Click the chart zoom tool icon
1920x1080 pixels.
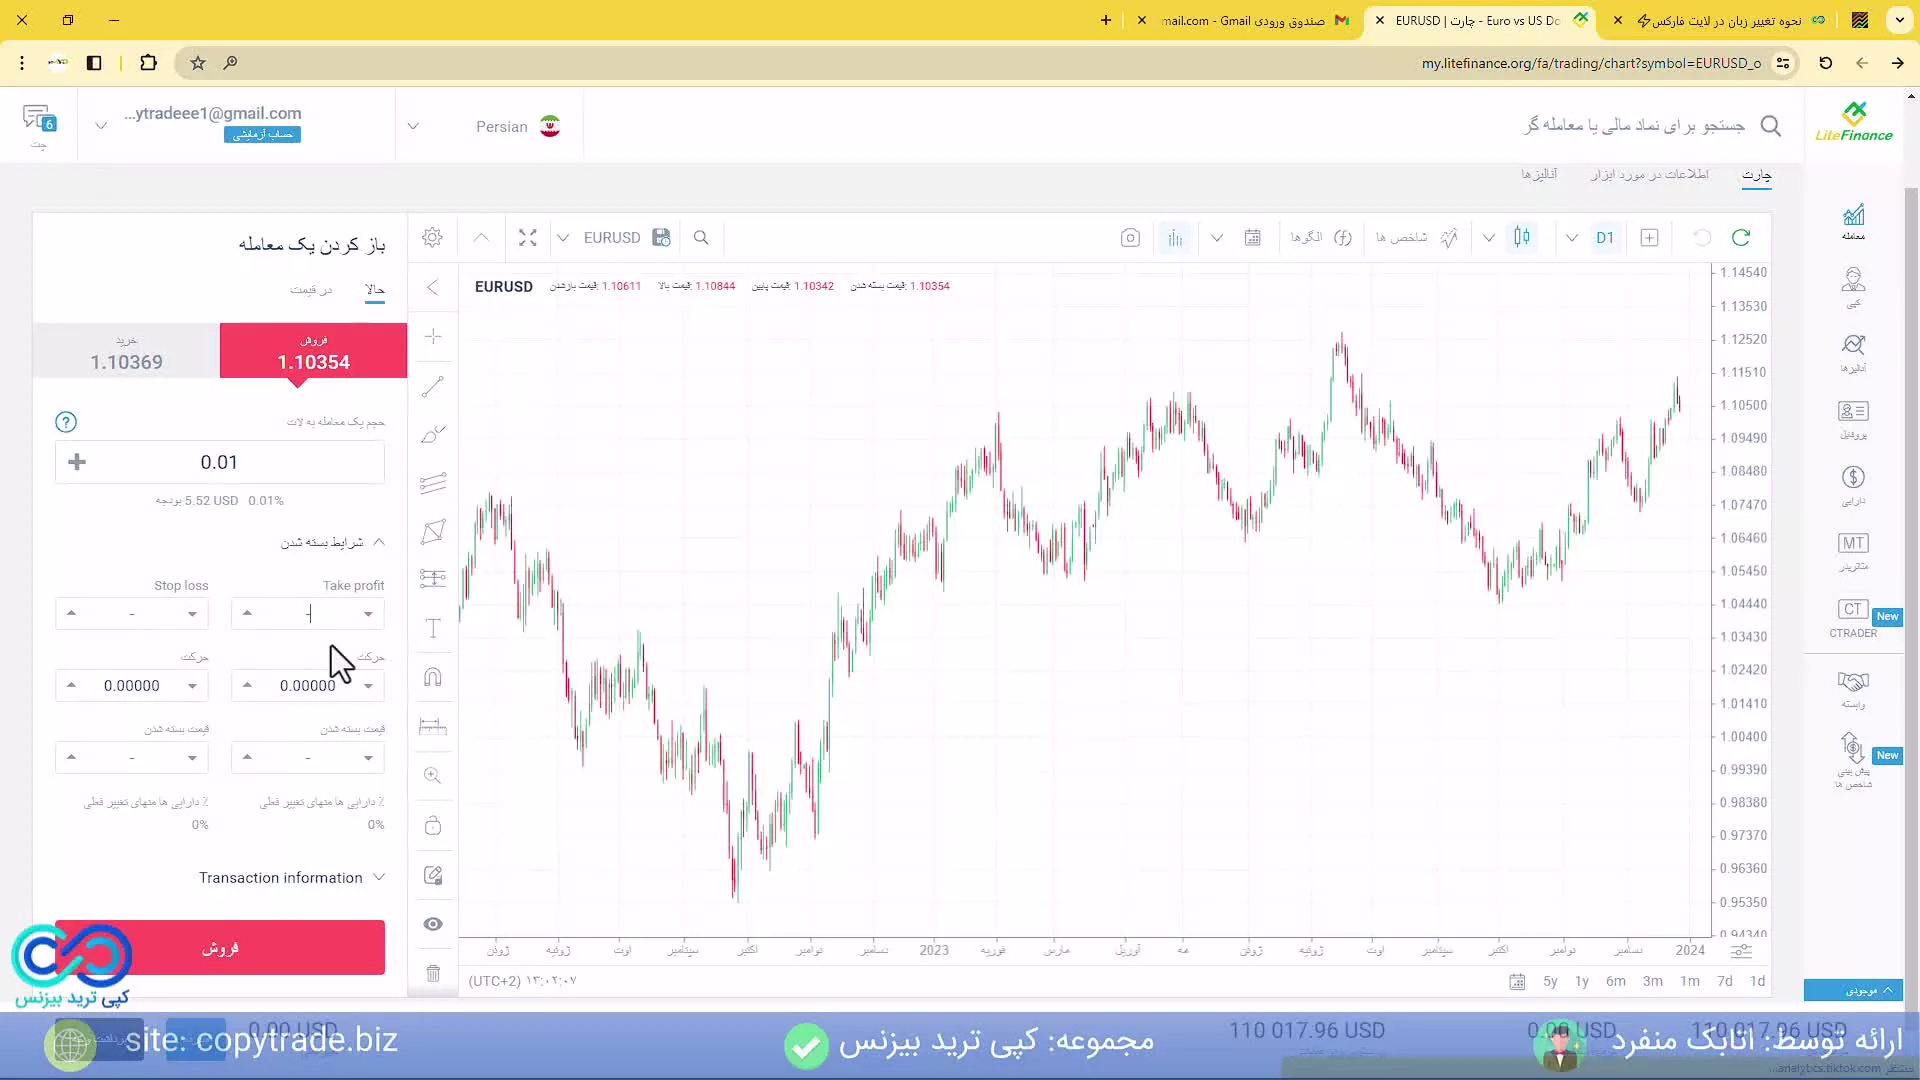pos(433,775)
